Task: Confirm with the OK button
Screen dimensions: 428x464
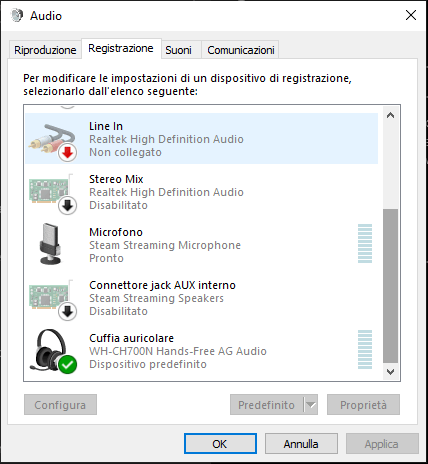Action: (220, 444)
